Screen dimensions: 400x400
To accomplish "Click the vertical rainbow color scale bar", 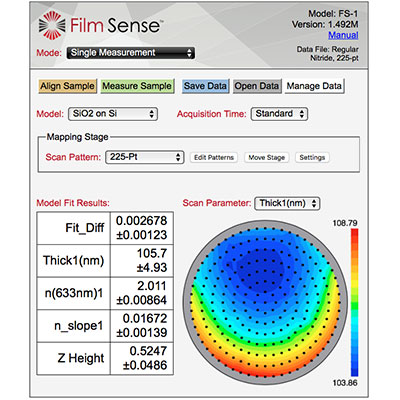I will 354,302.
